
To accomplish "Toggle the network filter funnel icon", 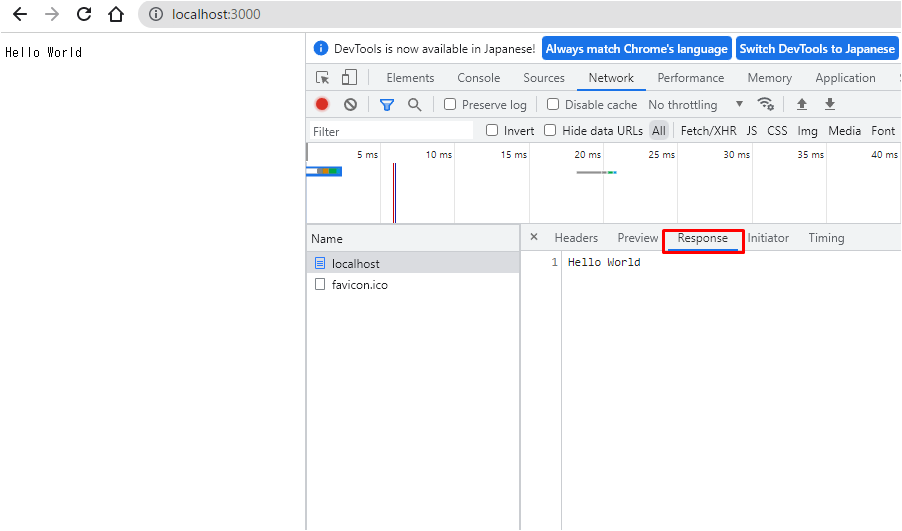I will pos(387,105).
